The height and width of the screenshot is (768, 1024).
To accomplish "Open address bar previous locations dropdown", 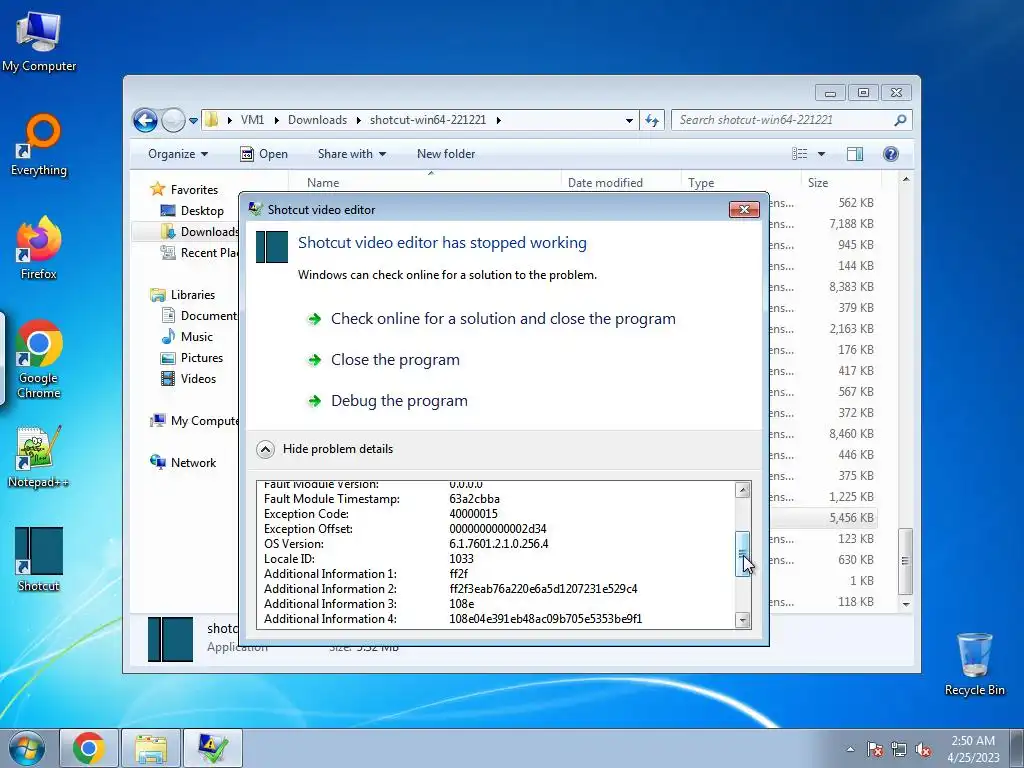I will point(629,120).
